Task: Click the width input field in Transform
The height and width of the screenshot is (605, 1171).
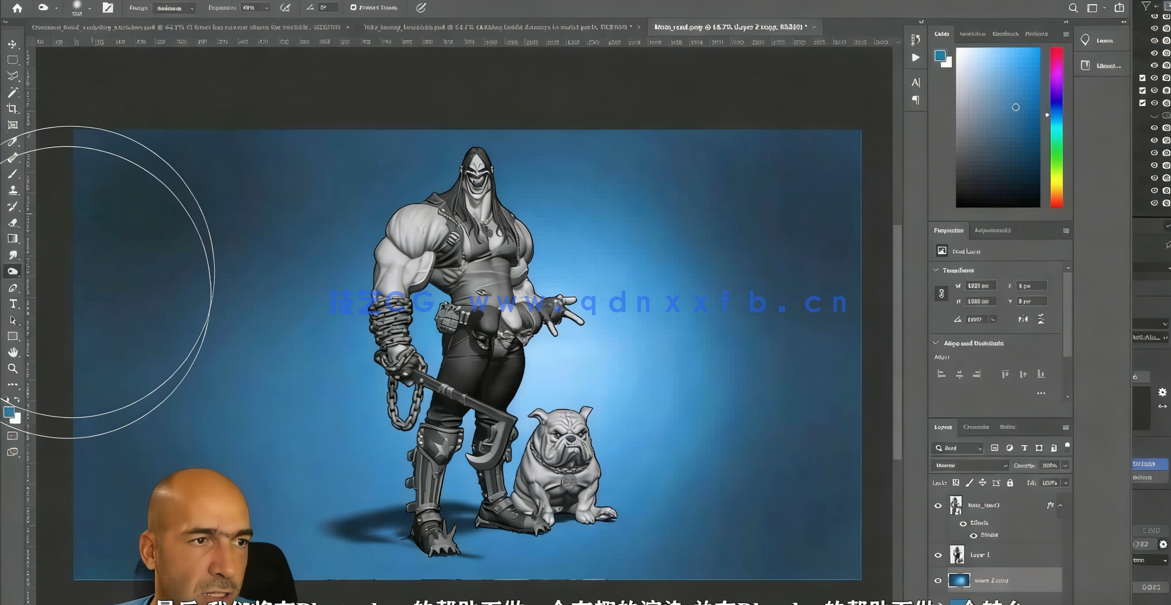Action: pyautogui.click(x=980, y=285)
